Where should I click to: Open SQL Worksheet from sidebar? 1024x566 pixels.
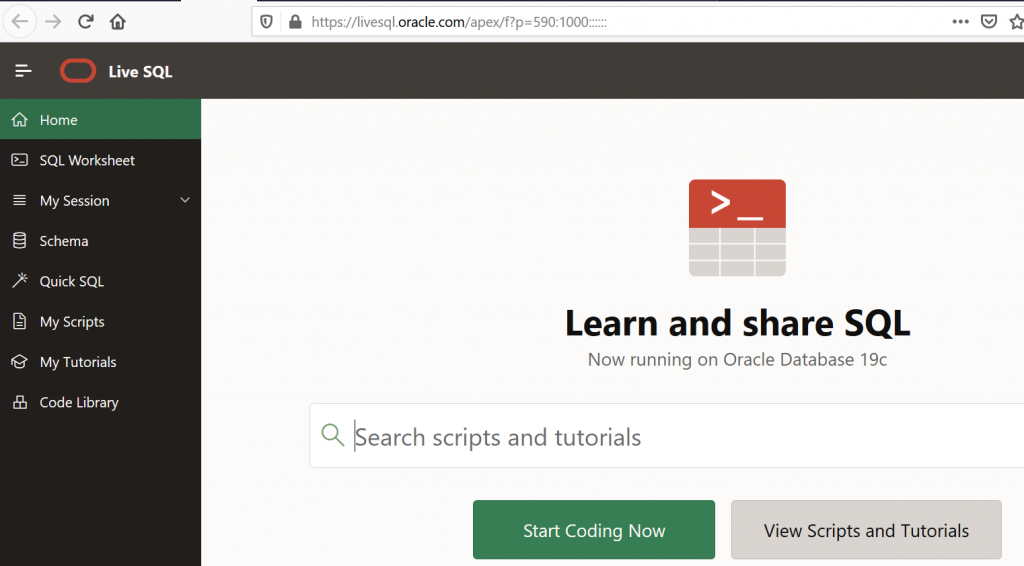tap(101, 160)
